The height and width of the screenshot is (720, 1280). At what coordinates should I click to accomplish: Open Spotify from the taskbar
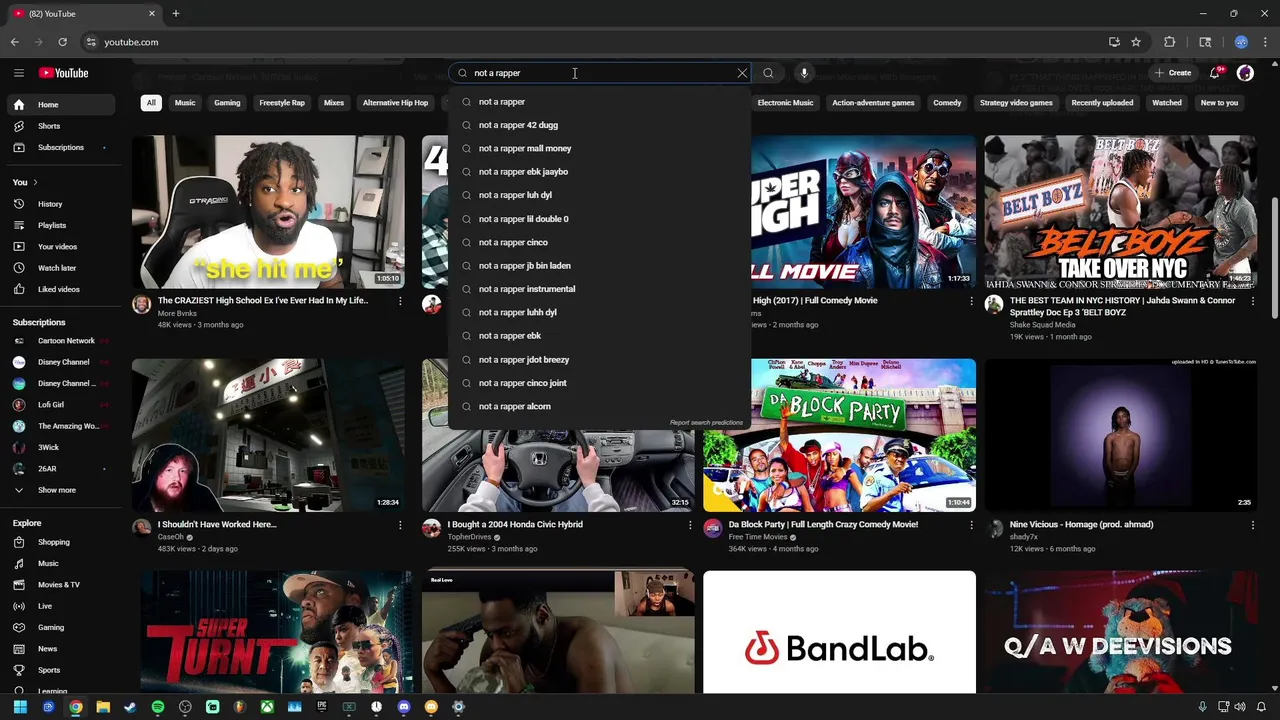coord(158,707)
